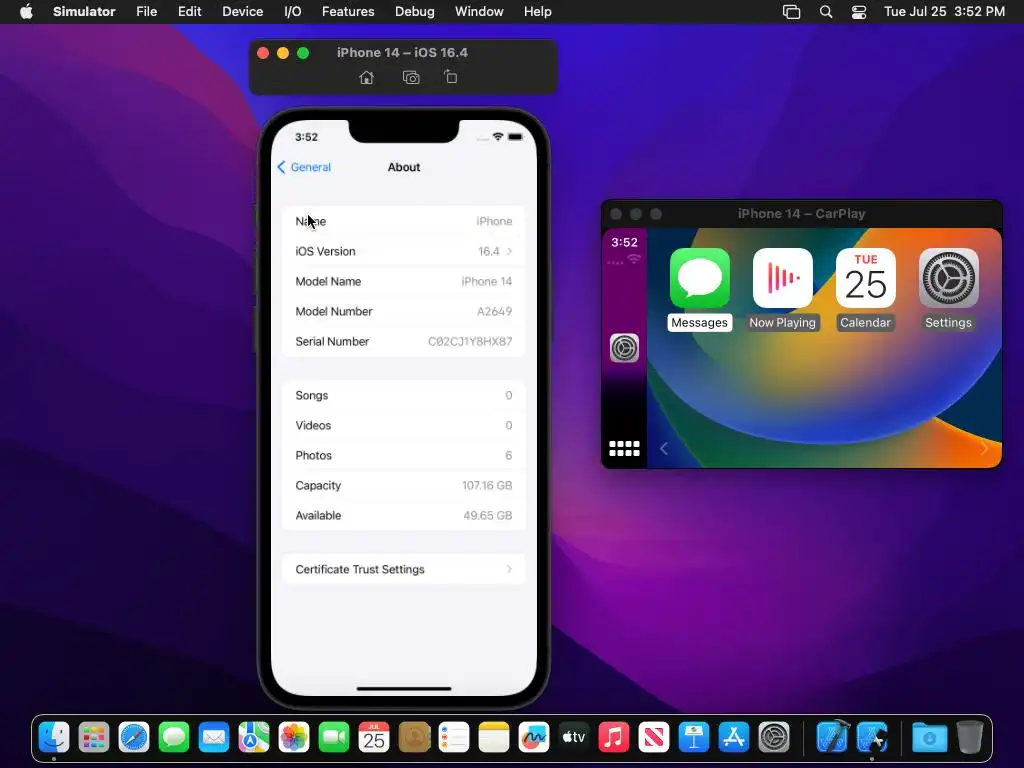
Task: Go to previous CarPlay page arrow
Action: [664, 449]
